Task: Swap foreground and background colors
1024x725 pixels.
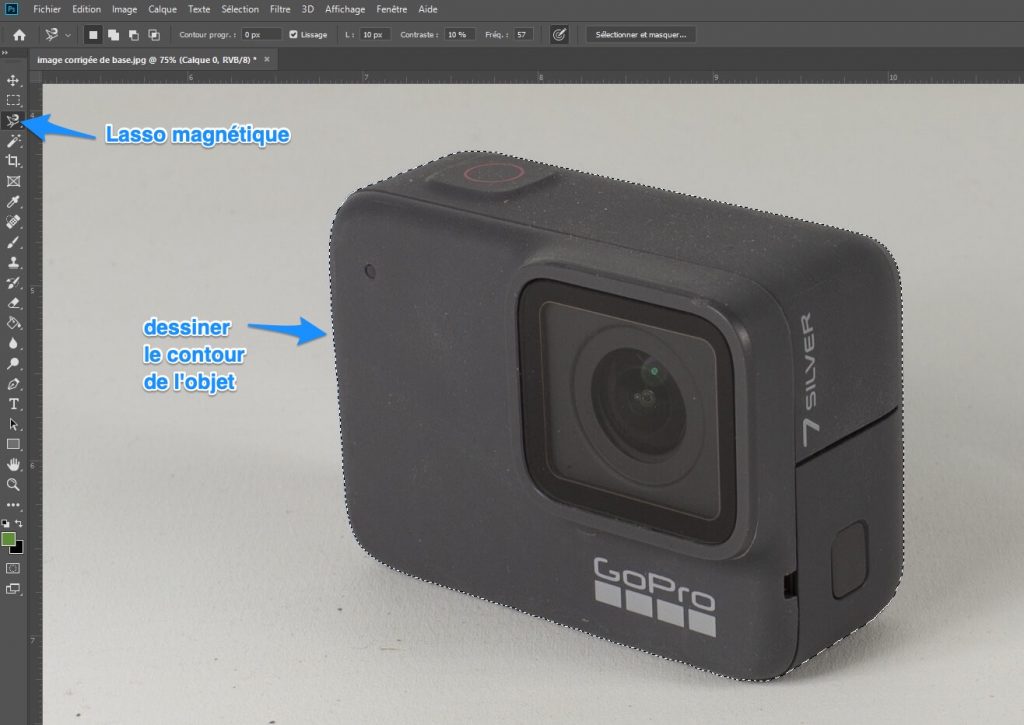Action: click(x=19, y=523)
